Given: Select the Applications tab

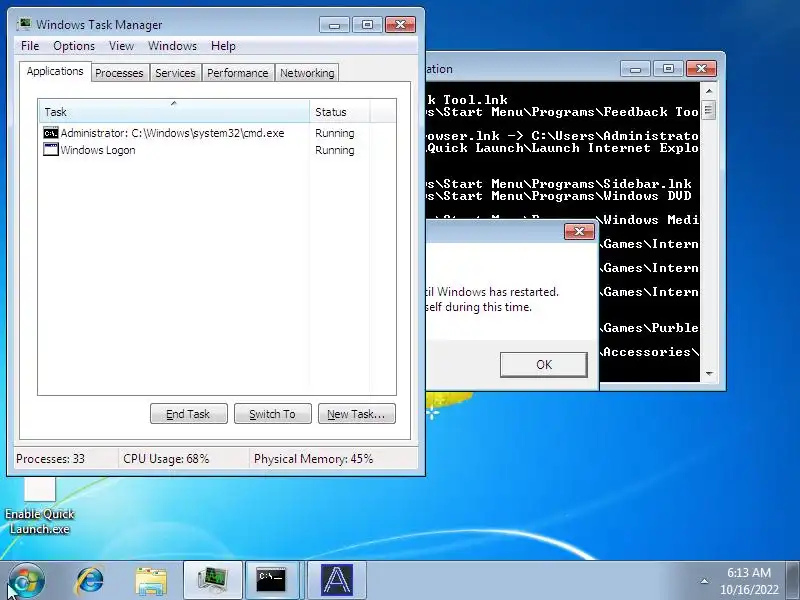Looking at the screenshot, I should click(x=55, y=71).
